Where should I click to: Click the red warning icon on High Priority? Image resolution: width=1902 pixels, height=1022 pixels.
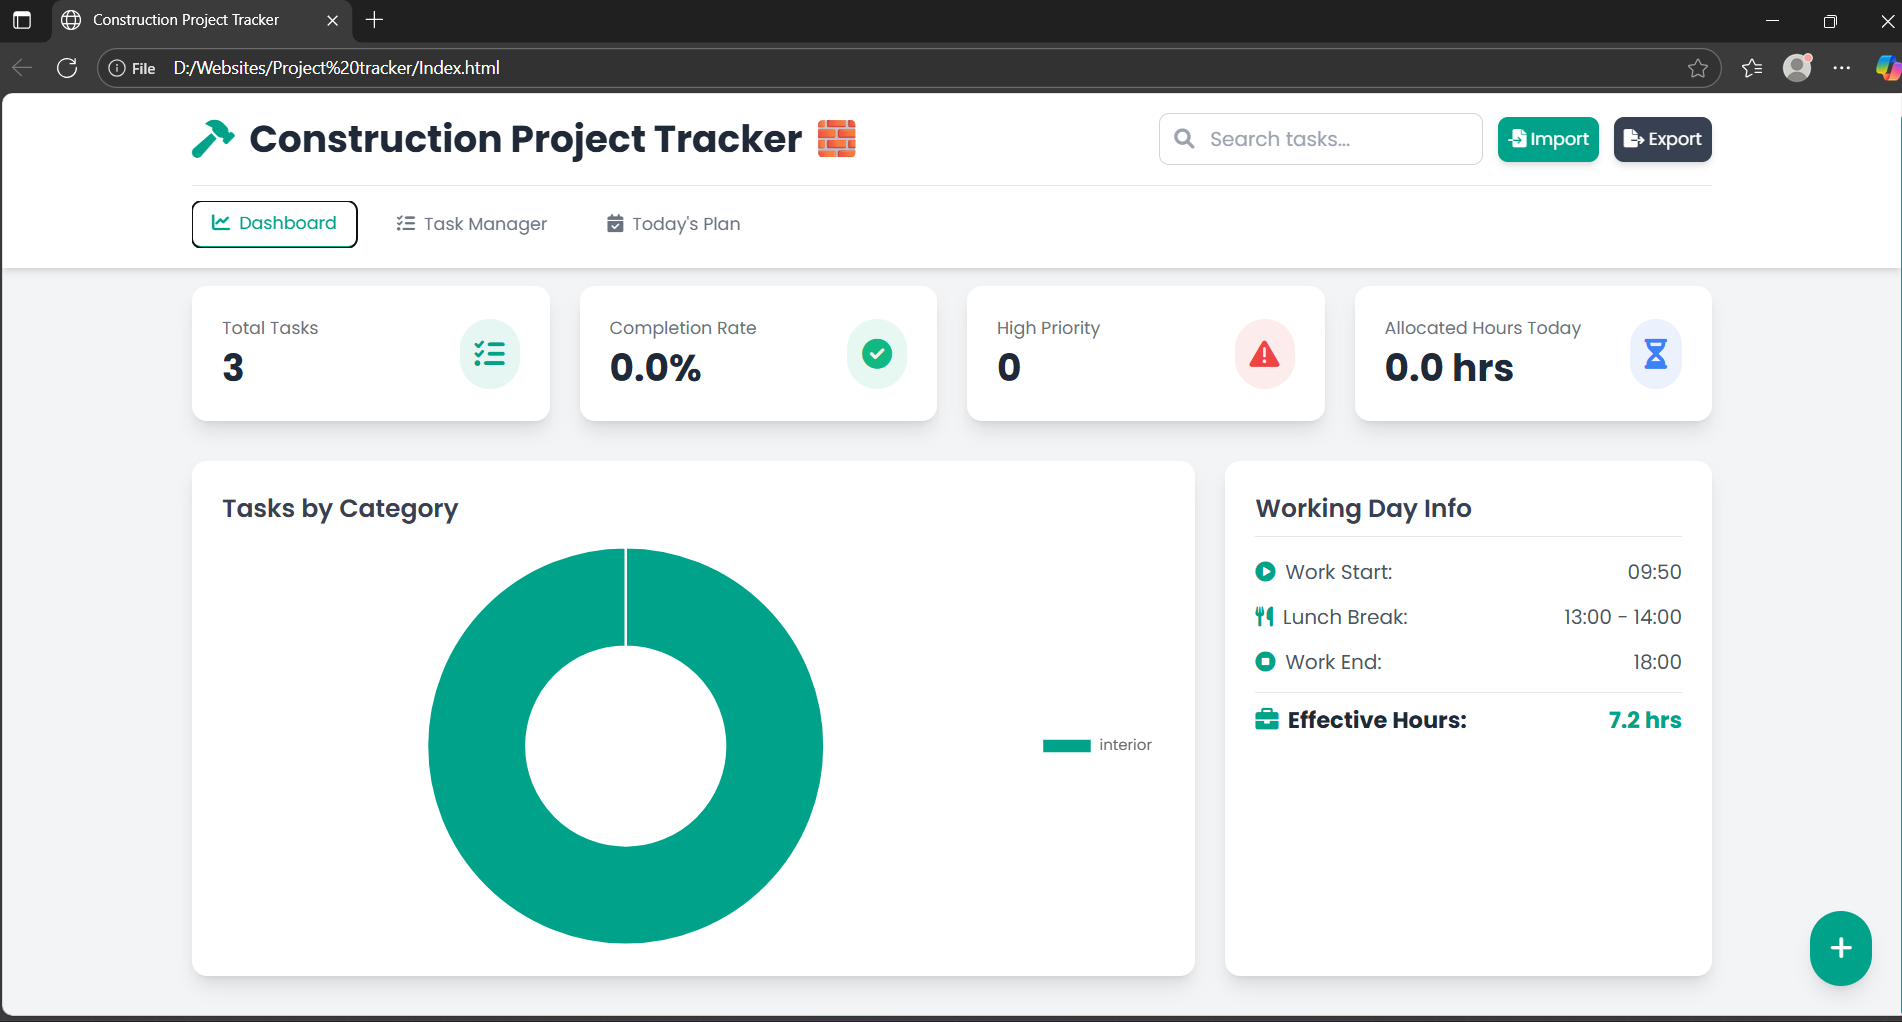click(x=1264, y=353)
